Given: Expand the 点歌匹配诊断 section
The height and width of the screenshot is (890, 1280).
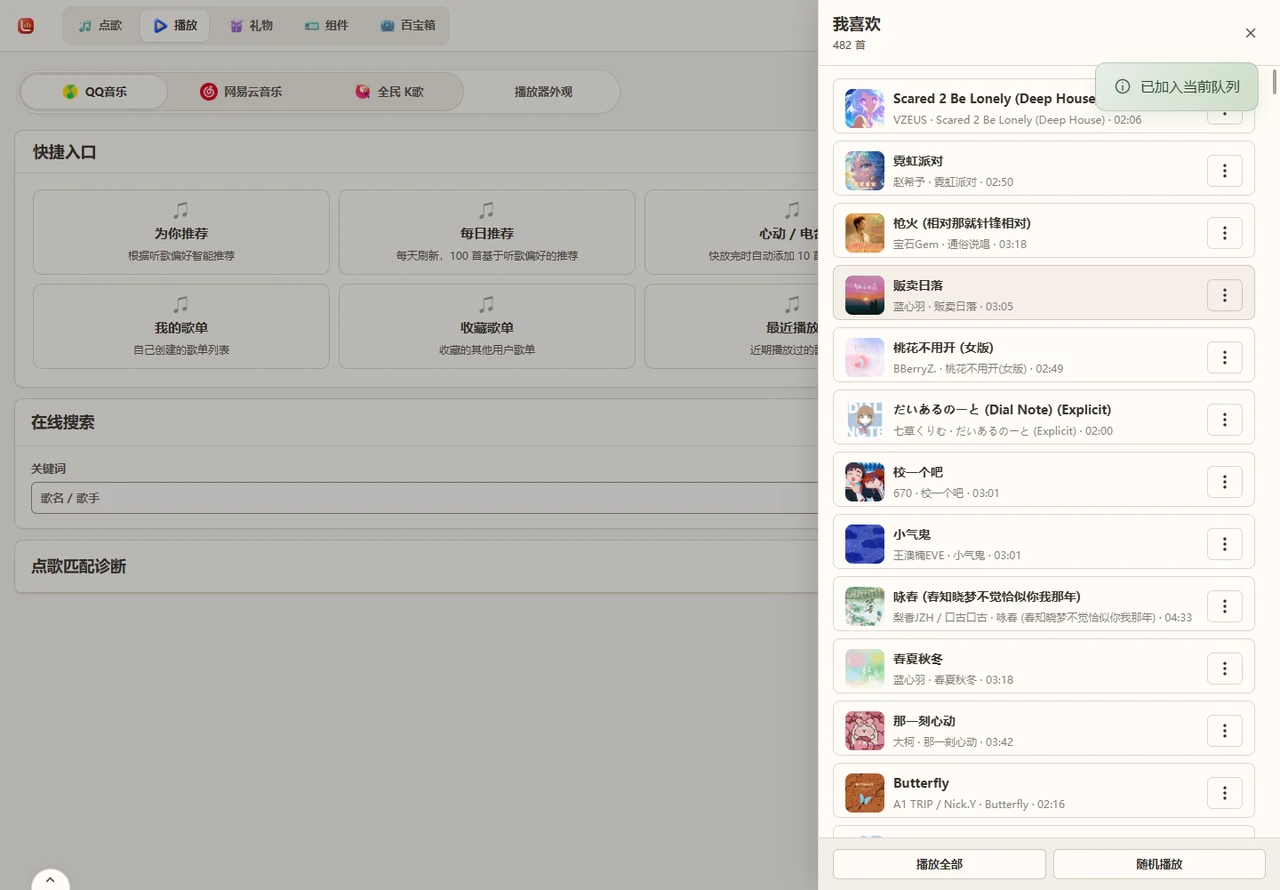Looking at the screenshot, I should pyautogui.click(x=416, y=566).
